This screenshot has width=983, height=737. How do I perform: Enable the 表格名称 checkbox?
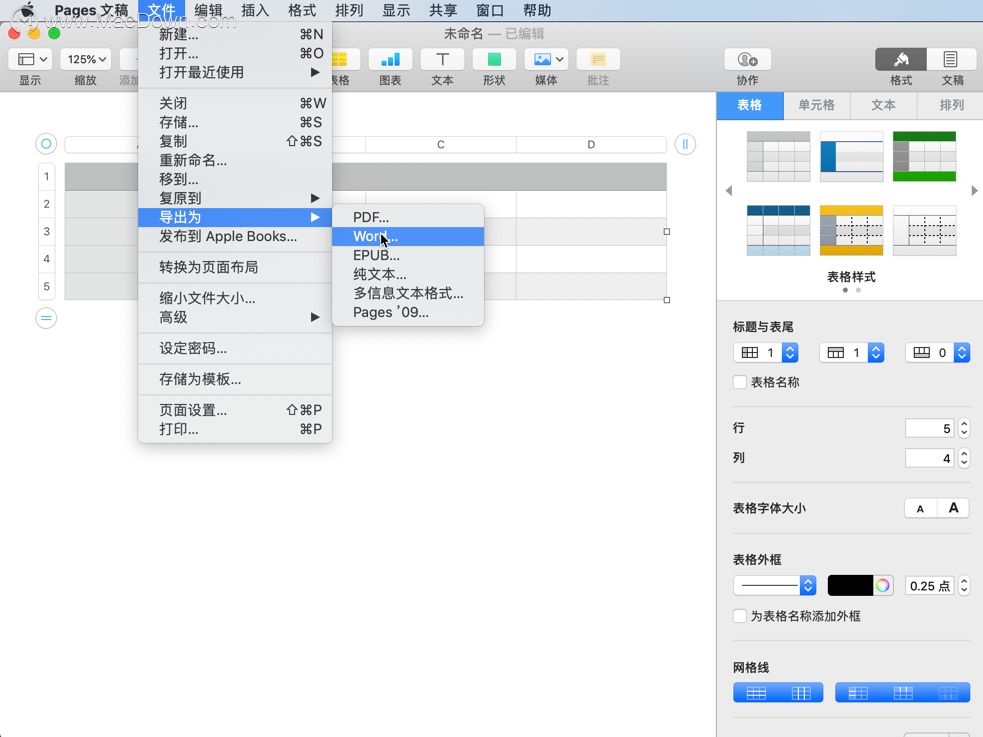740,382
